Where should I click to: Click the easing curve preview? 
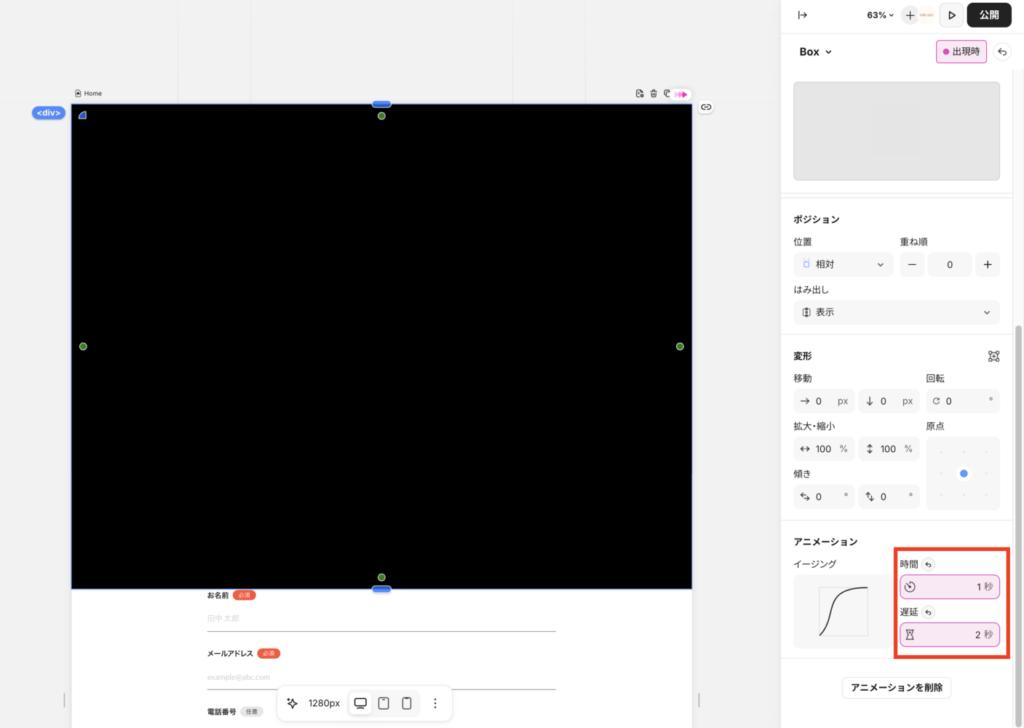[843, 611]
